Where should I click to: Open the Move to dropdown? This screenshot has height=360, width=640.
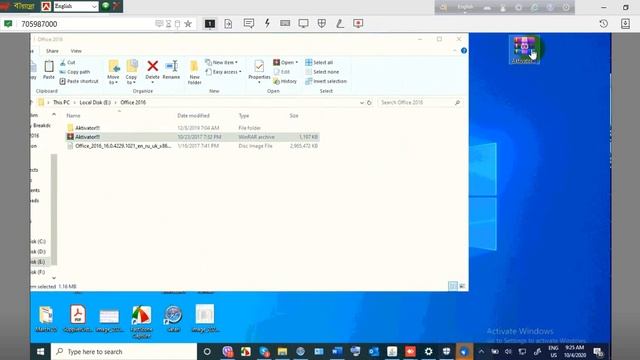[113, 72]
